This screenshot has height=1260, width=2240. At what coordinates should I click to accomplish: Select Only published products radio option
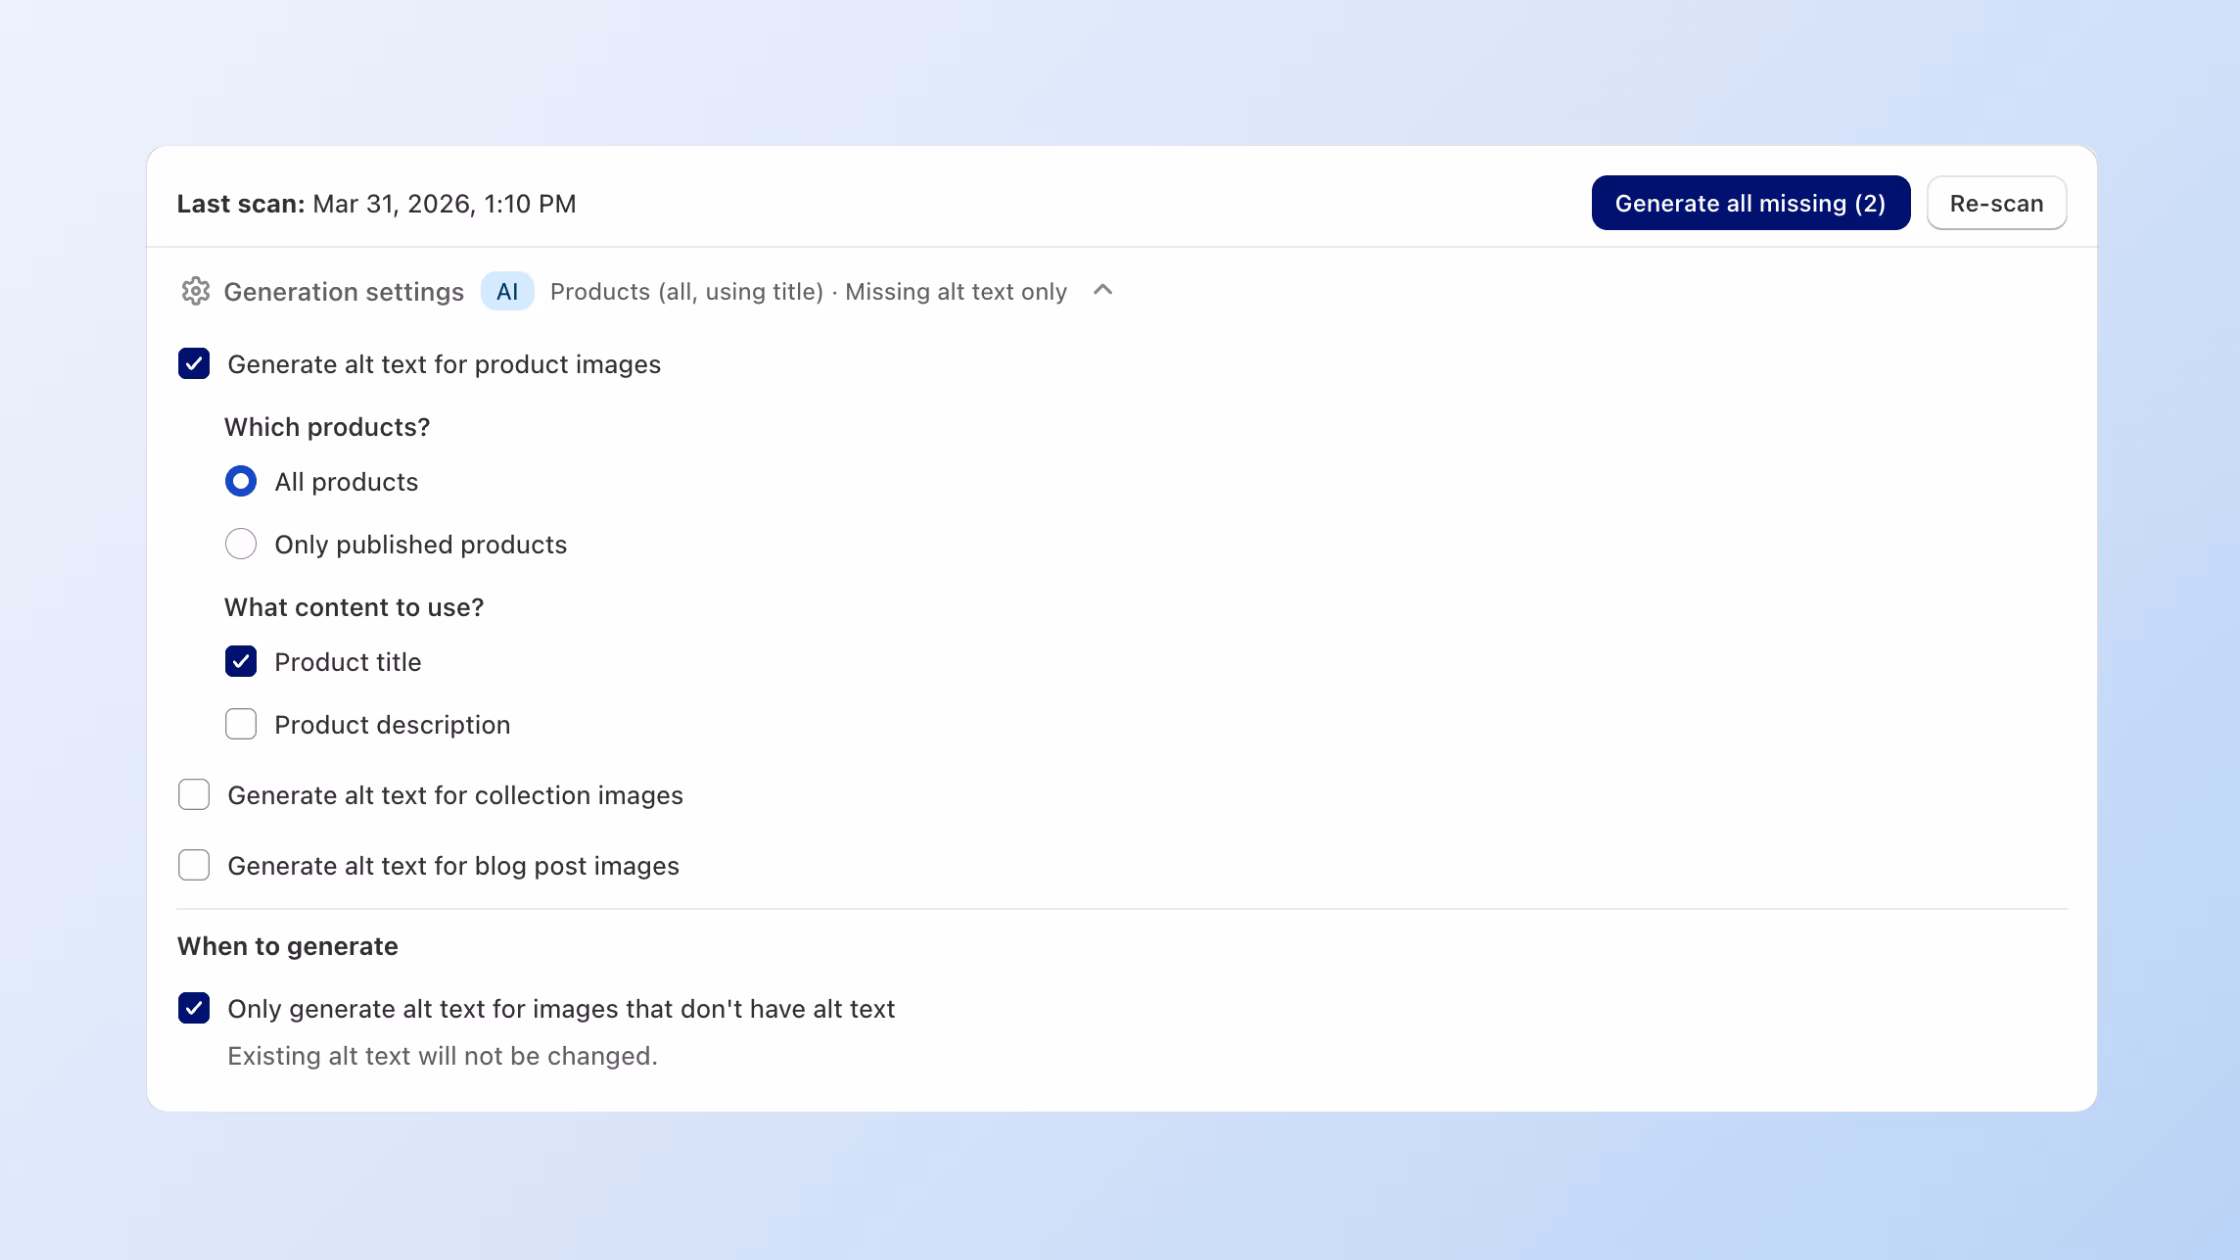point(241,544)
